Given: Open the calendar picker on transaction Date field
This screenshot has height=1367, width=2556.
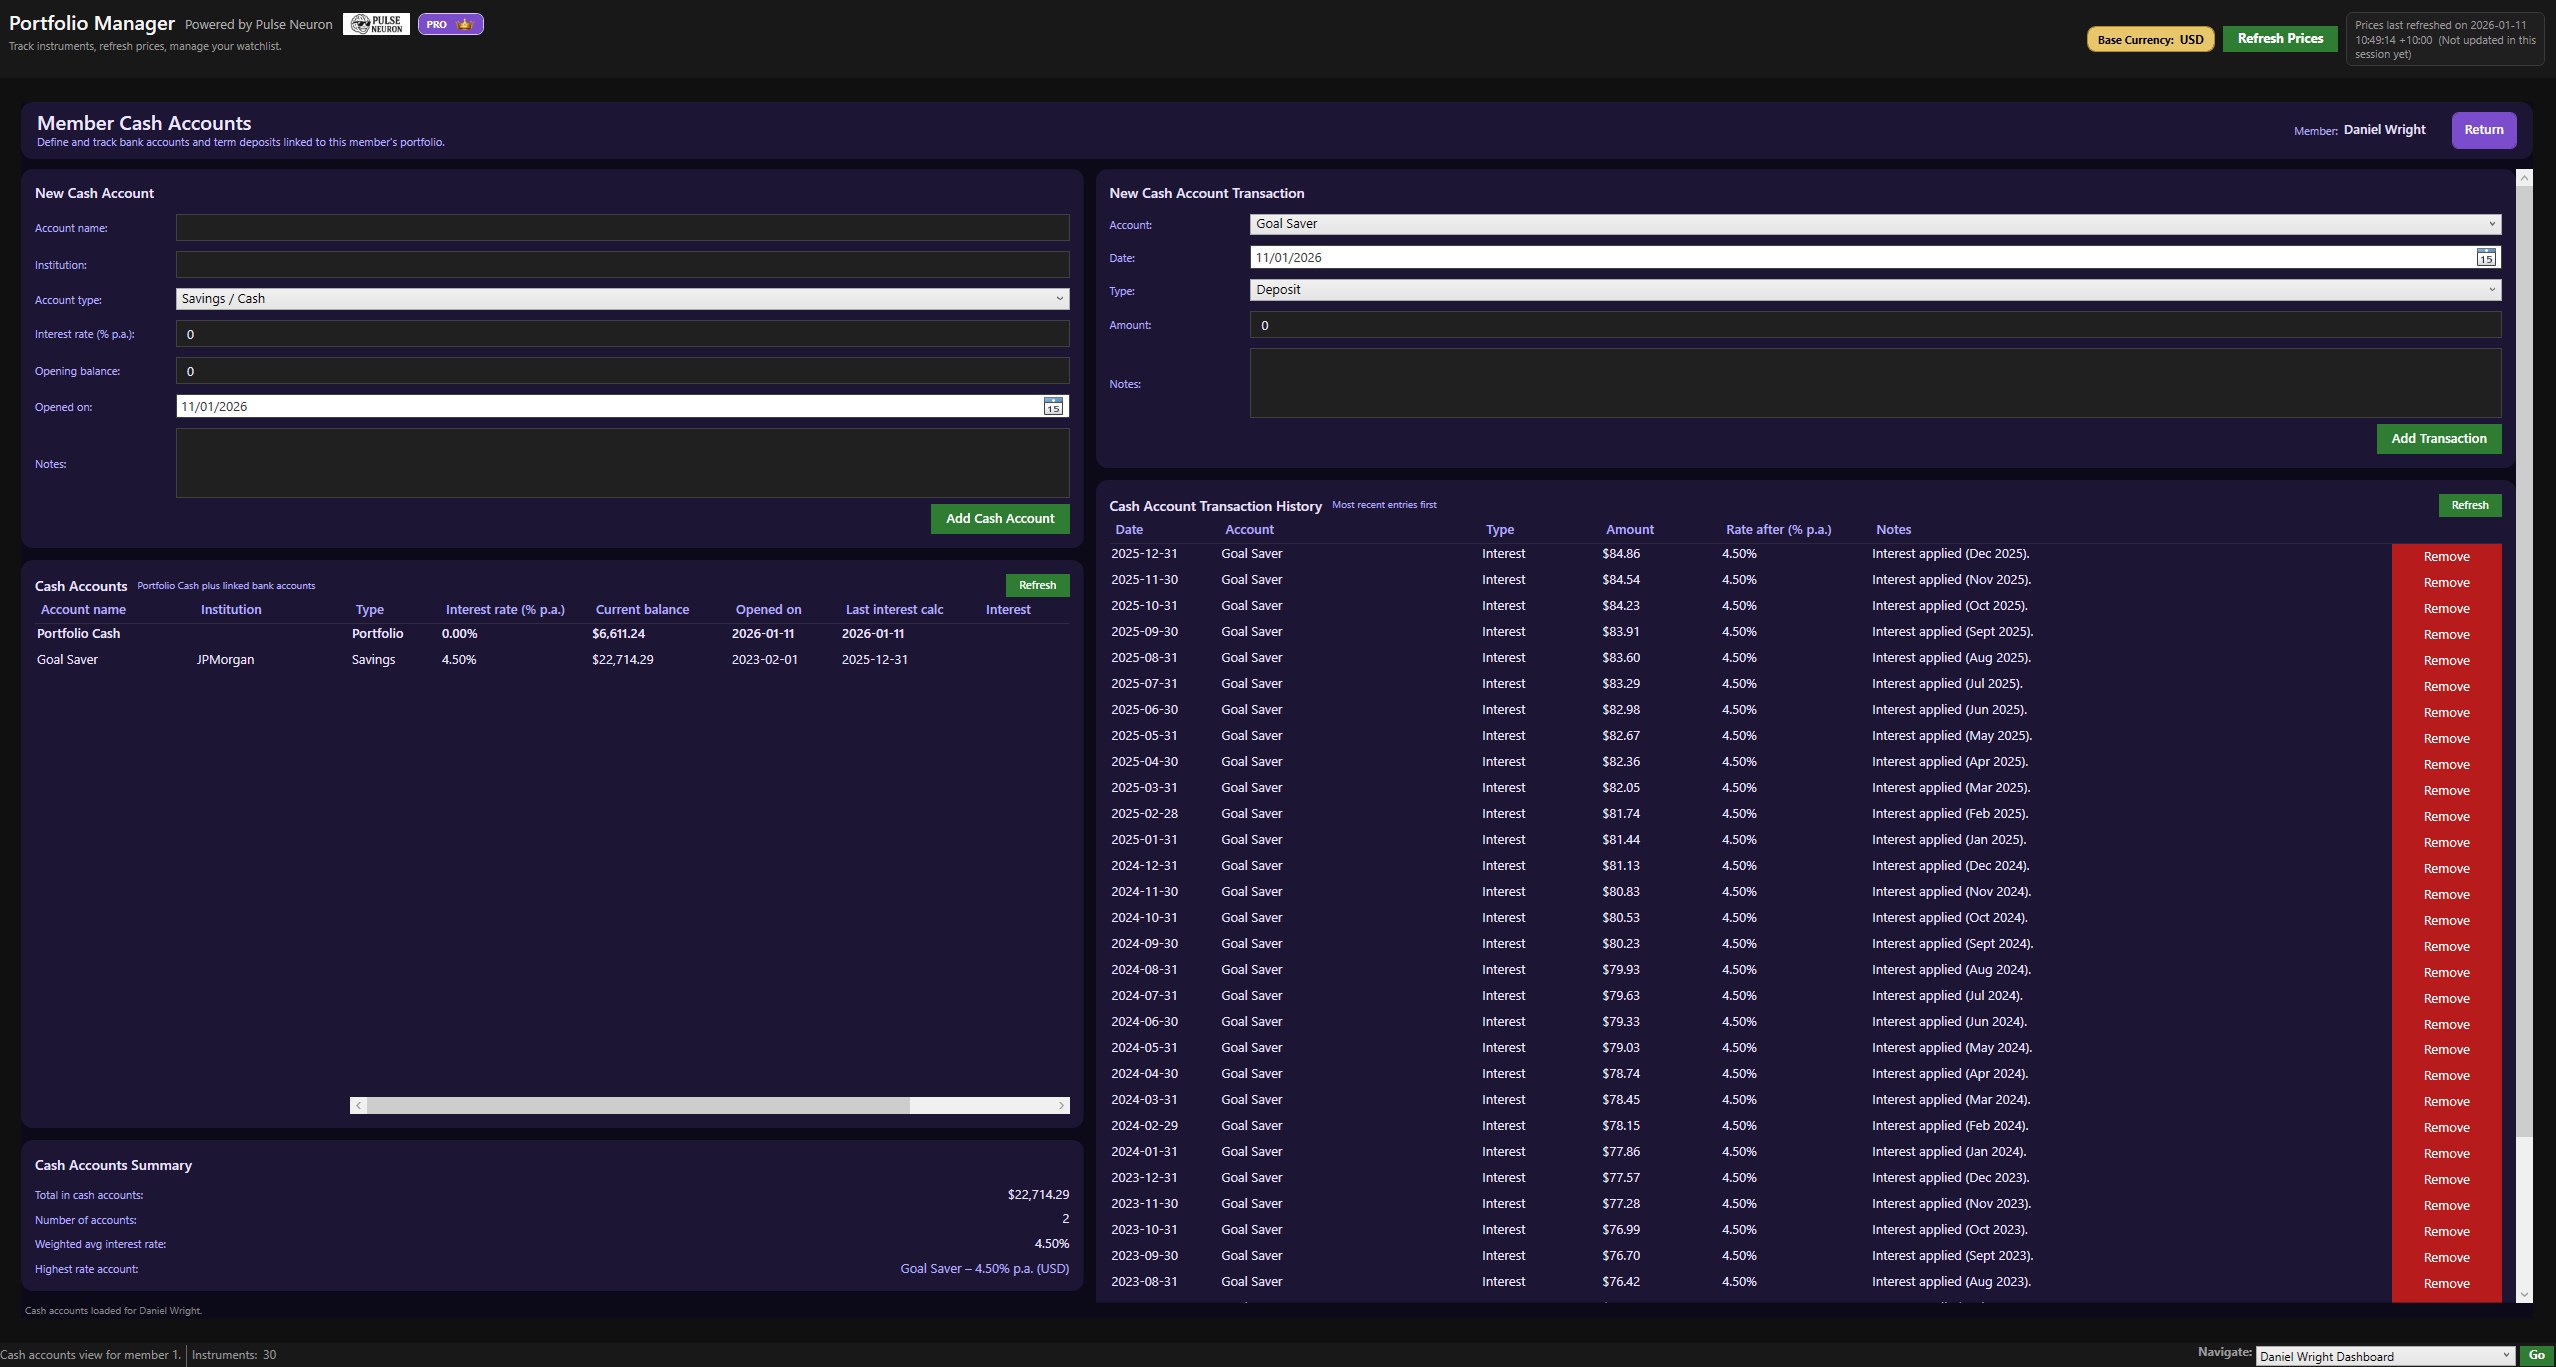Looking at the screenshot, I should click(2486, 257).
